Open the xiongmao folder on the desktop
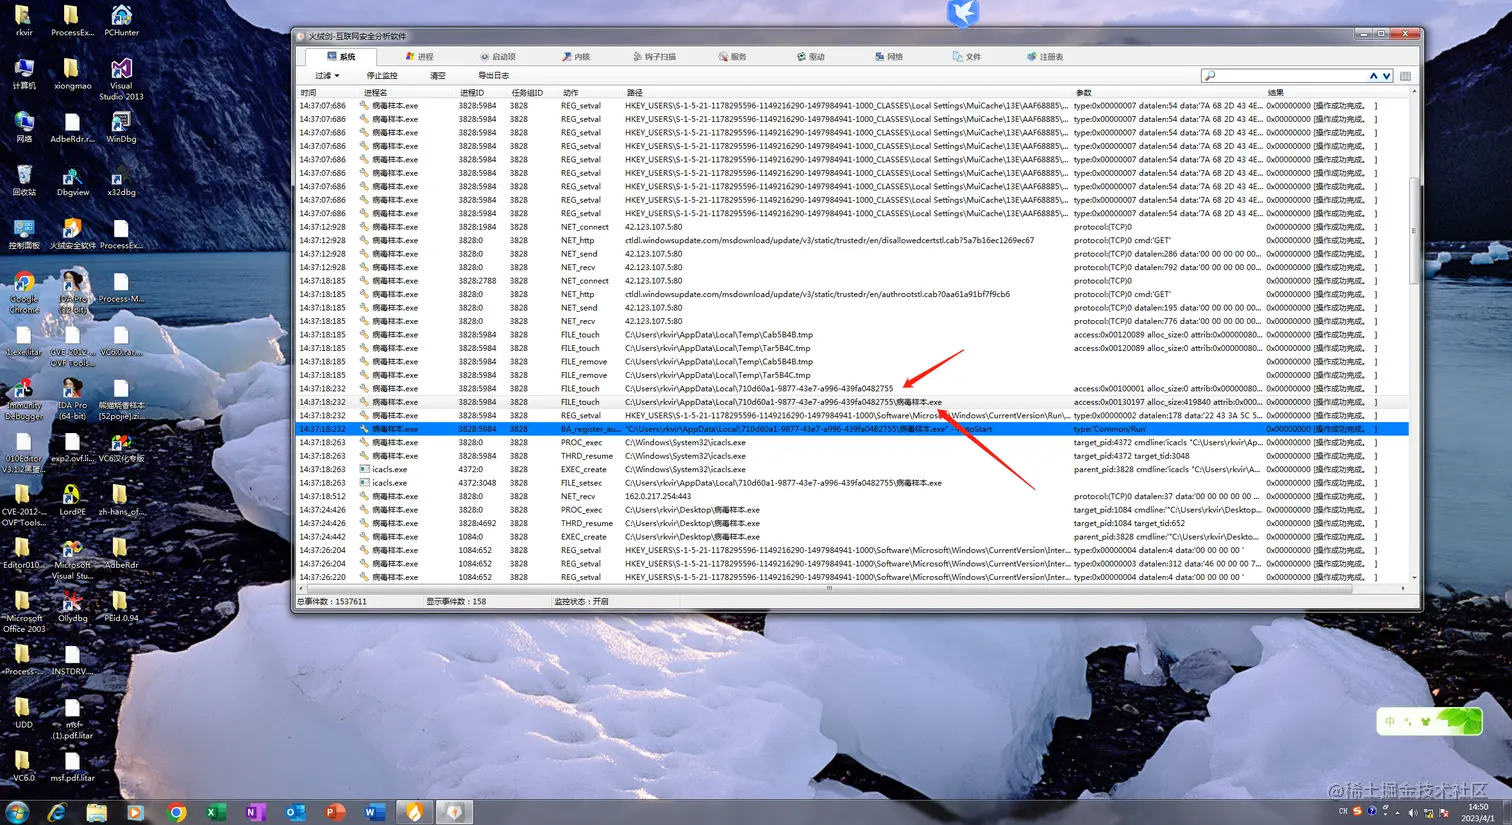The height and width of the screenshot is (825, 1512). click(73, 74)
